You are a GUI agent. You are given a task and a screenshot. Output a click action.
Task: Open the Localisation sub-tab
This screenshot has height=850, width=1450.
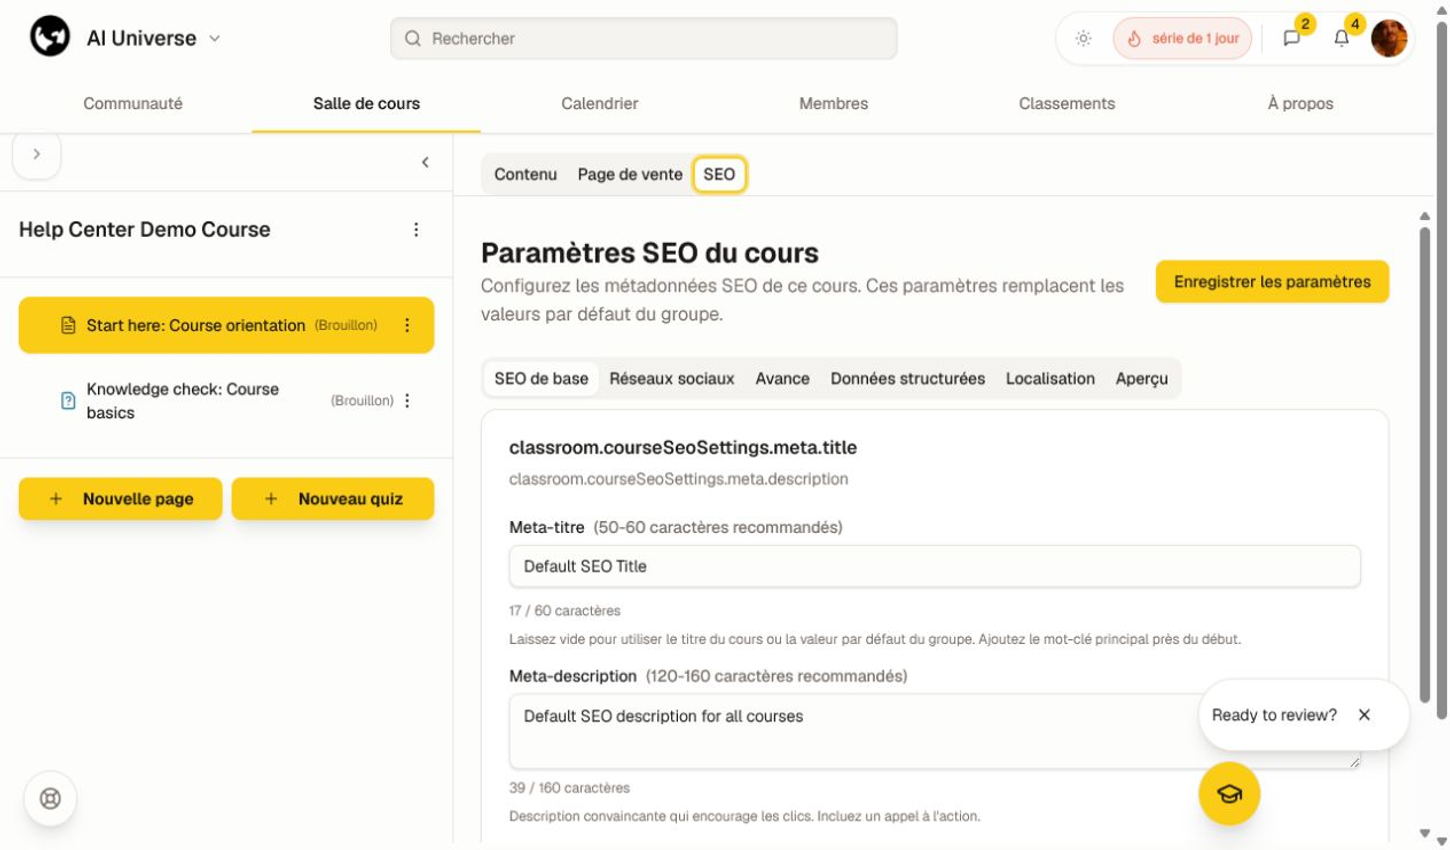[x=1050, y=378]
